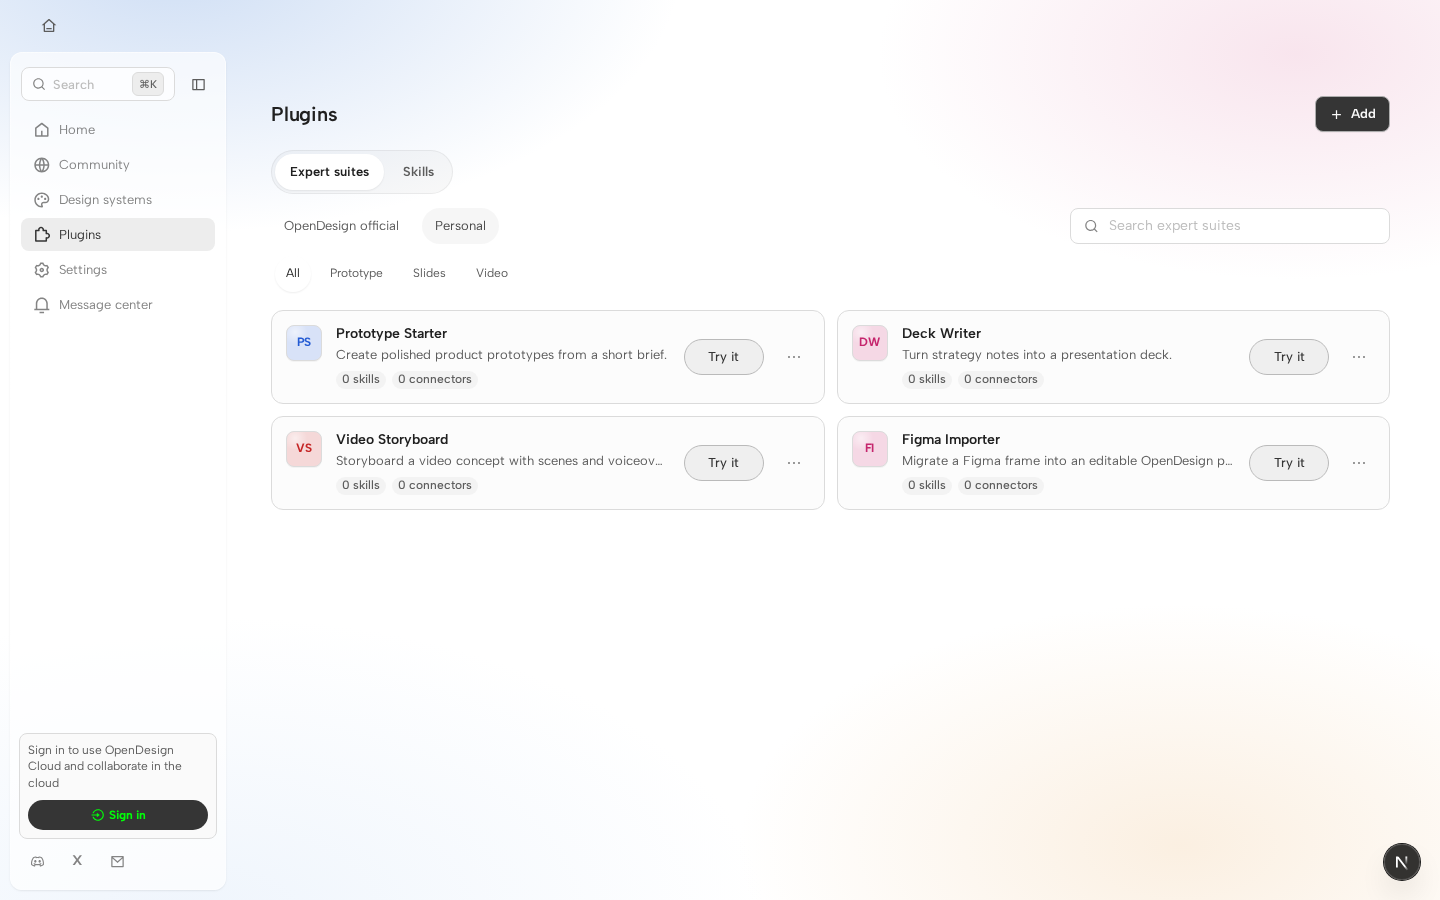This screenshot has height=900, width=1440.
Task: Click the Community globe icon
Action: (x=42, y=165)
